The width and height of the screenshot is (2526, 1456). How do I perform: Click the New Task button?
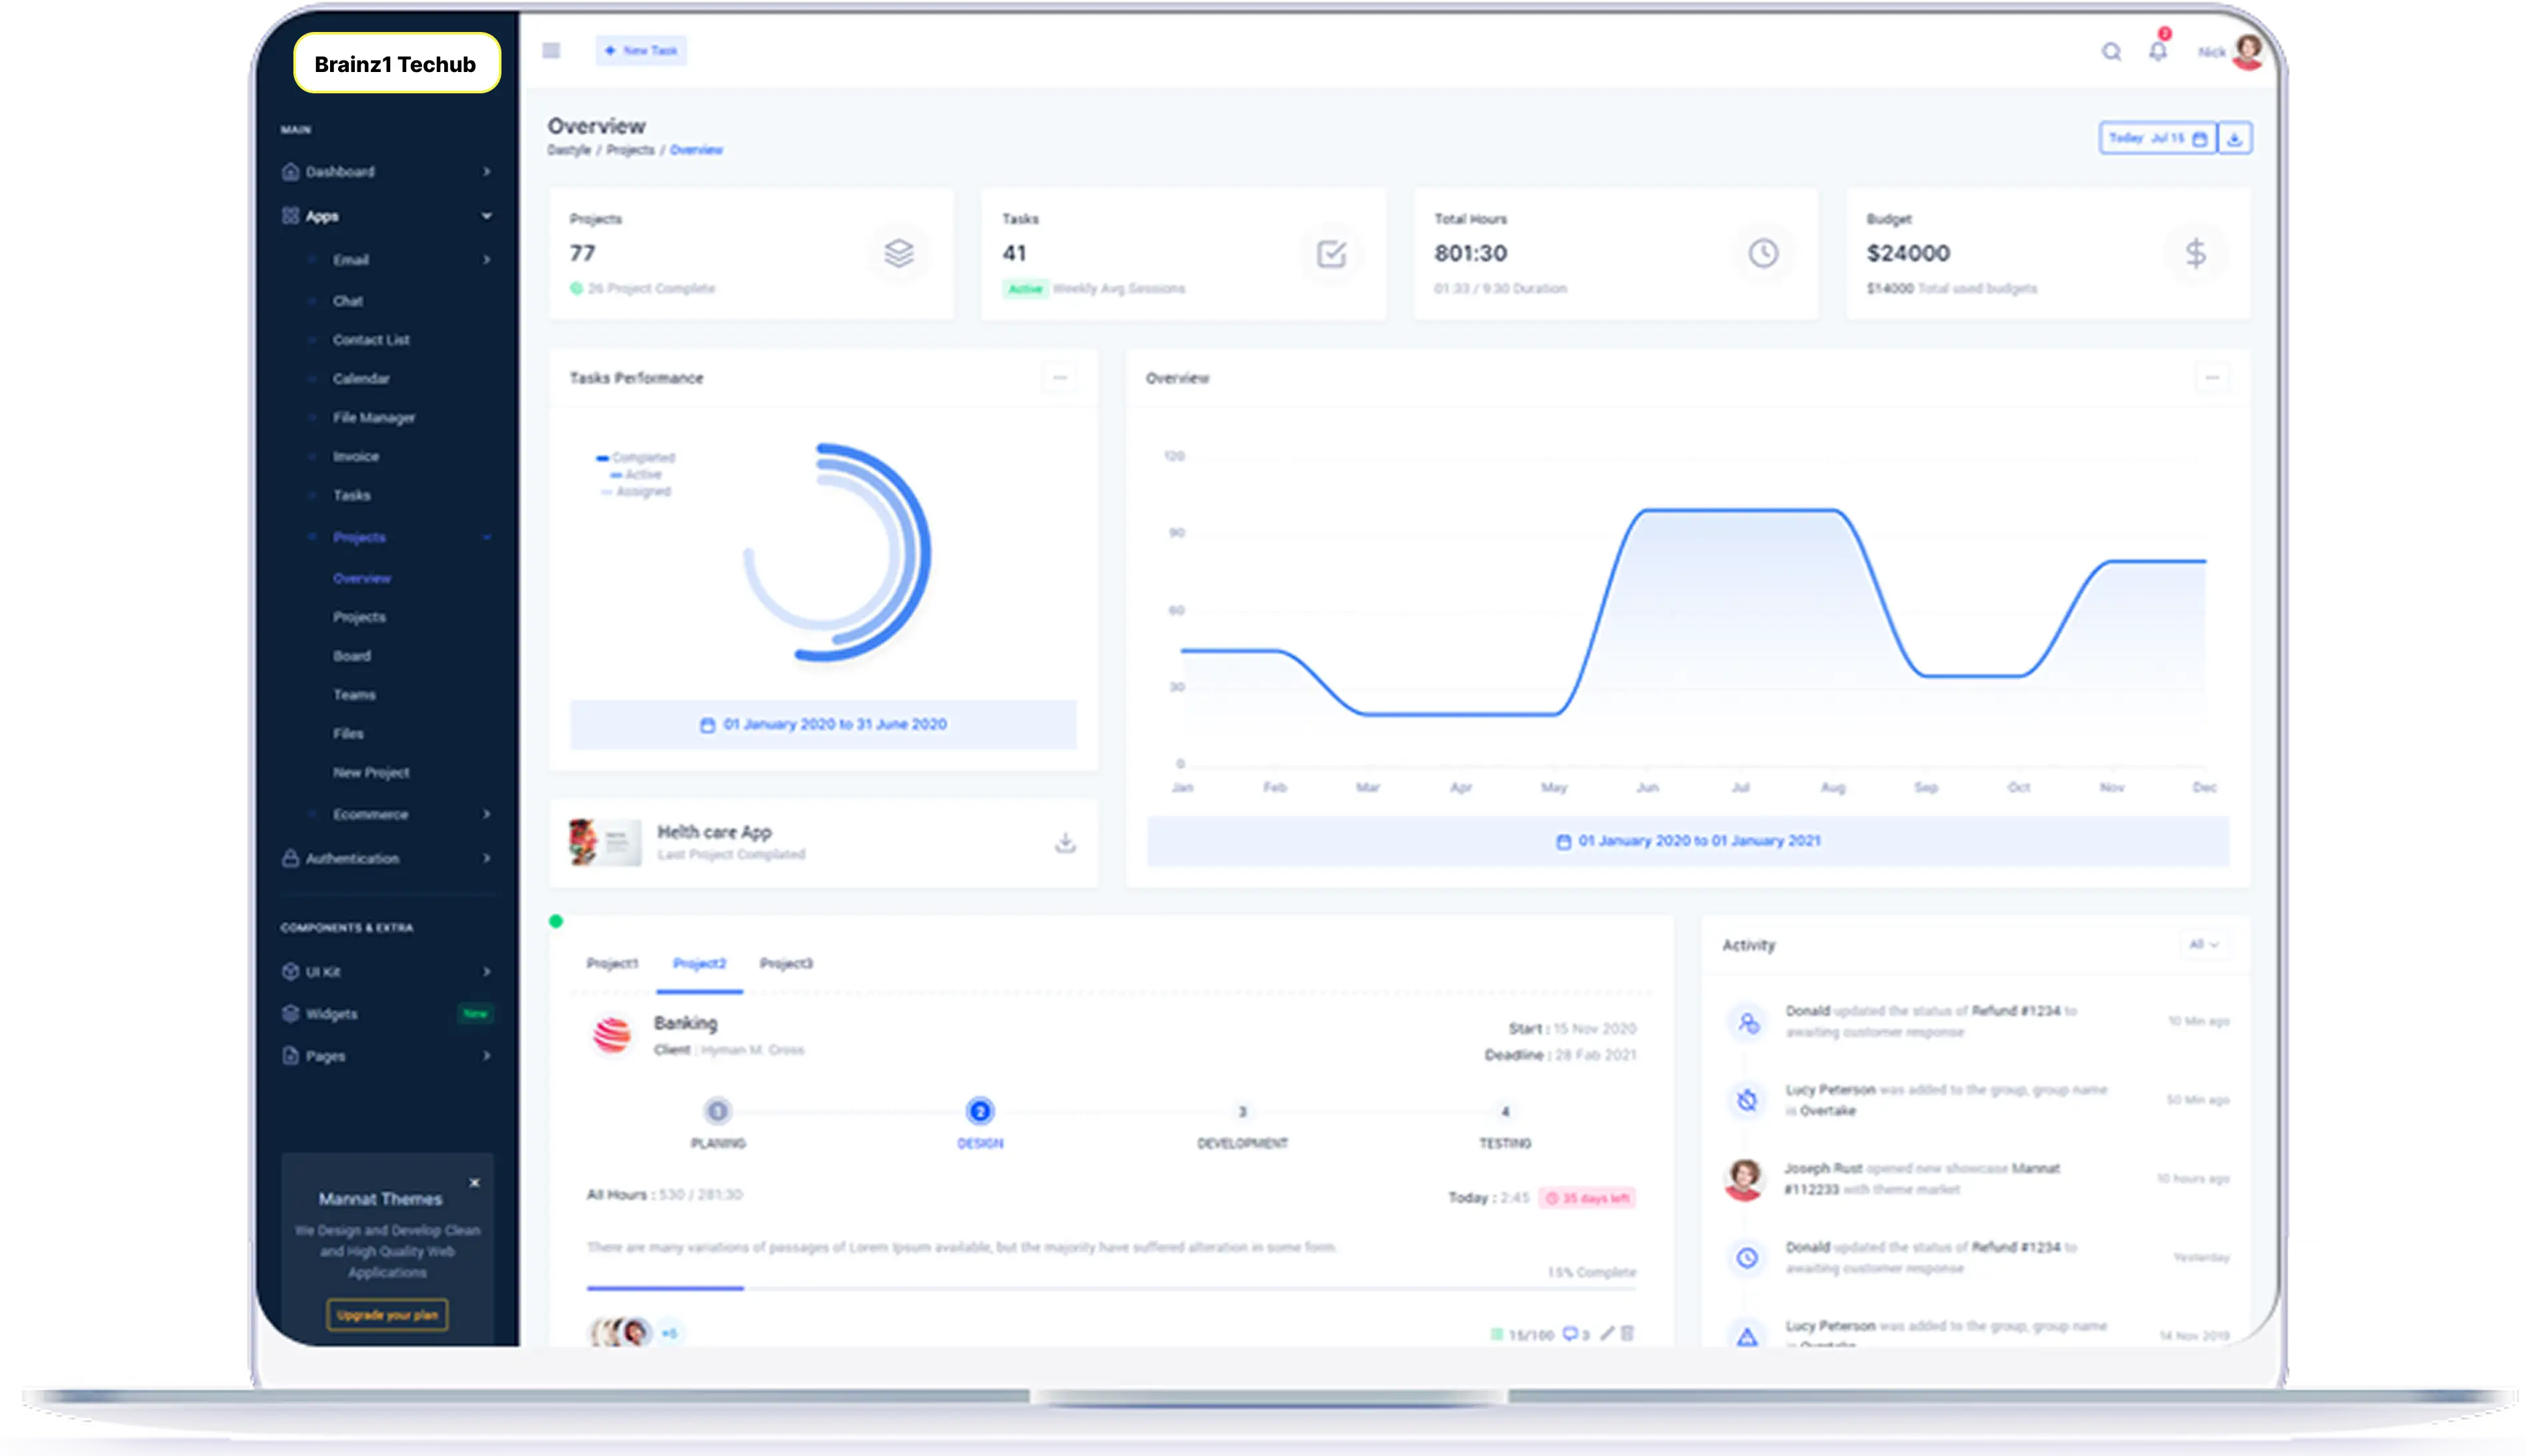pyautogui.click(x=641, y=50)
